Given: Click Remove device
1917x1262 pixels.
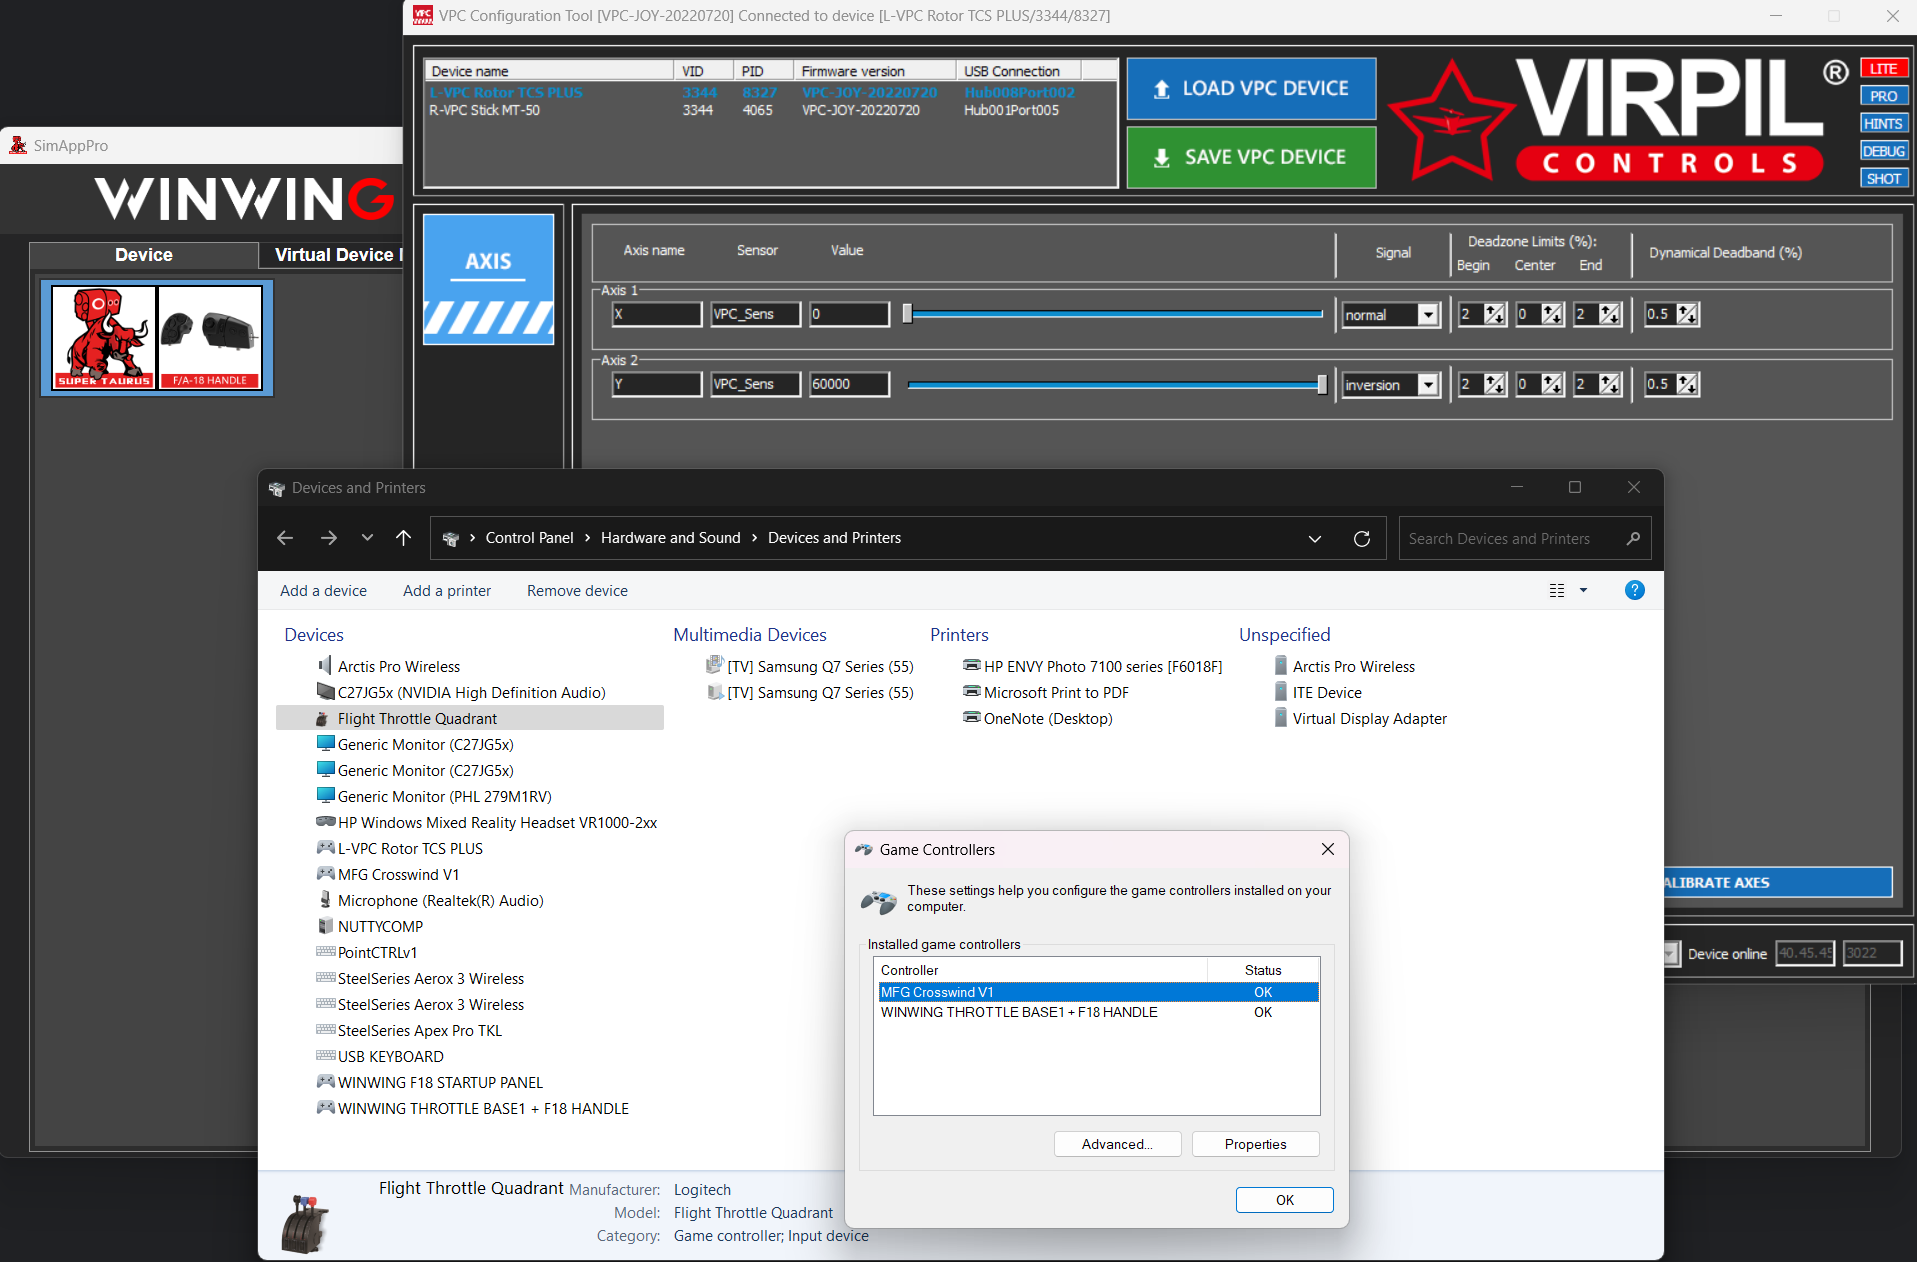Looking at the screenshot, I should coord(577,591).
